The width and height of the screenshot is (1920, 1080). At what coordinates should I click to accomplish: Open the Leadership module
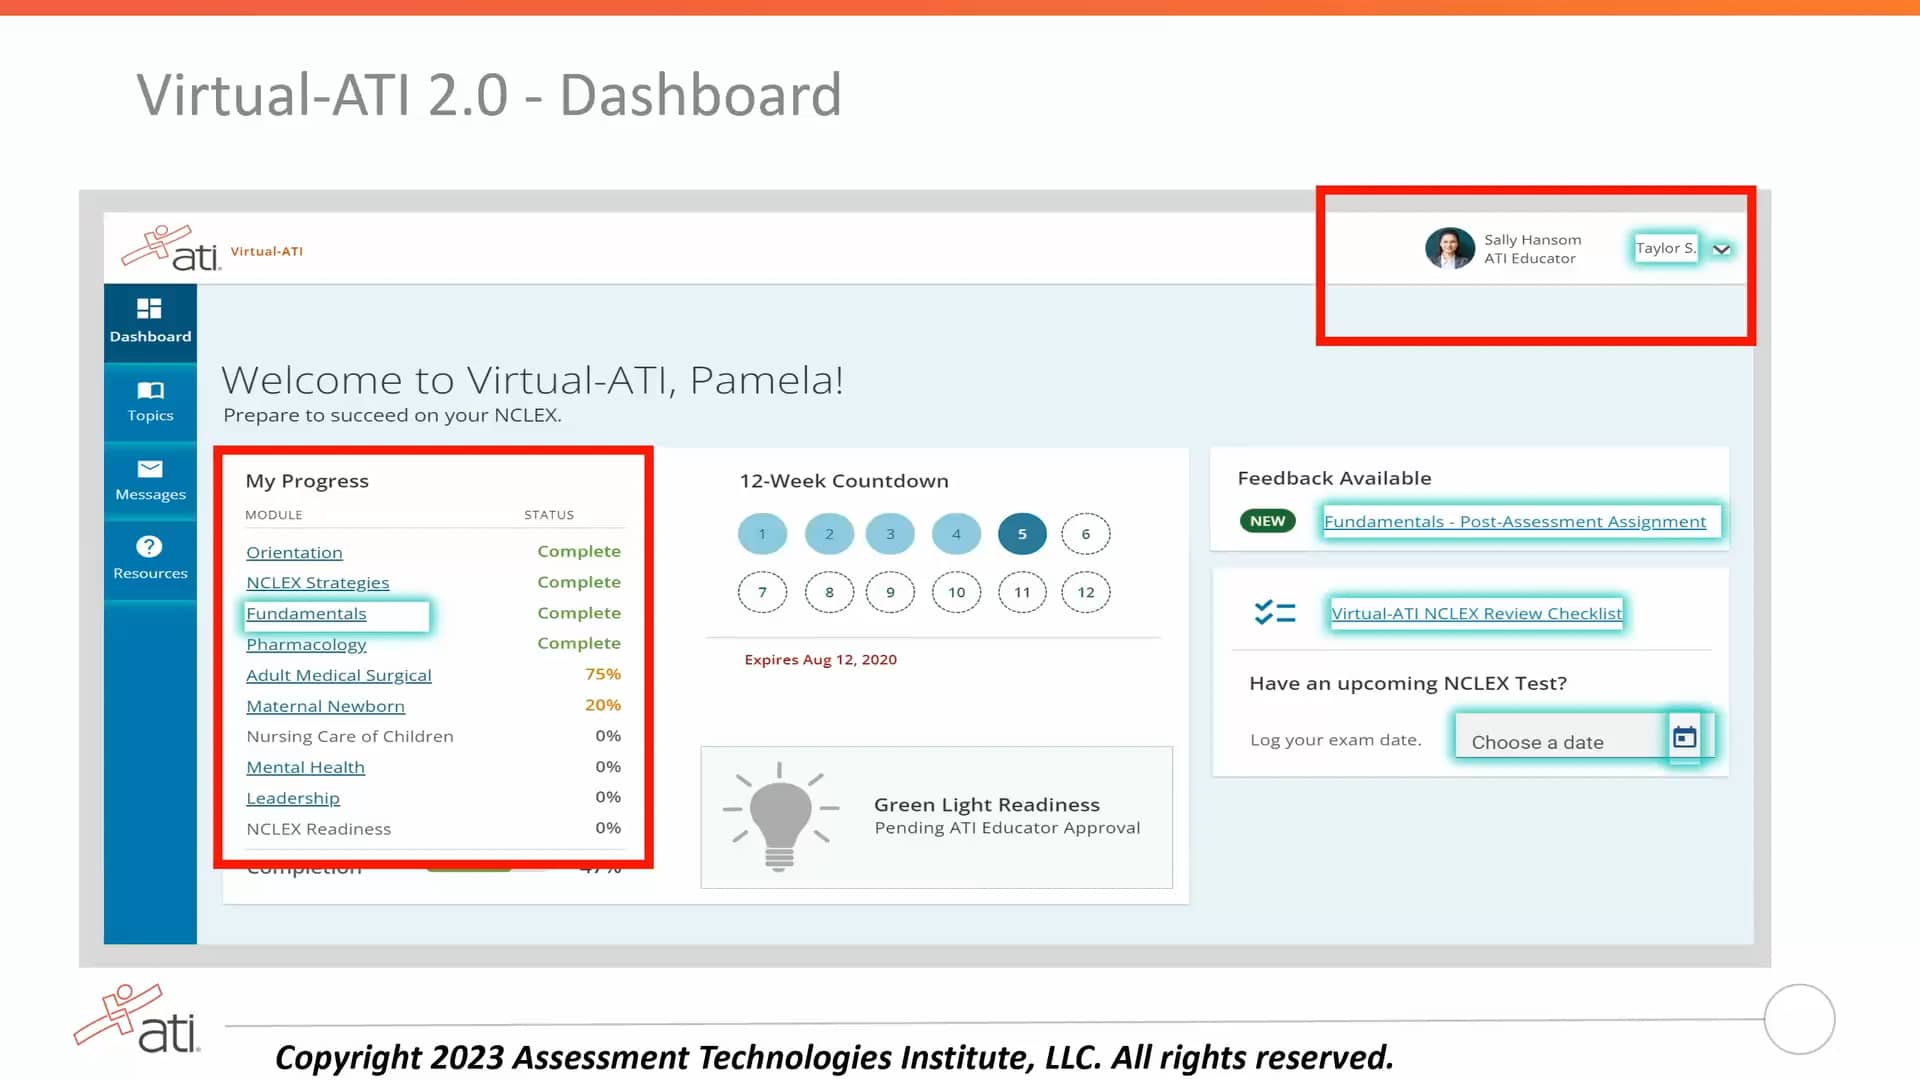click(292, 797)
